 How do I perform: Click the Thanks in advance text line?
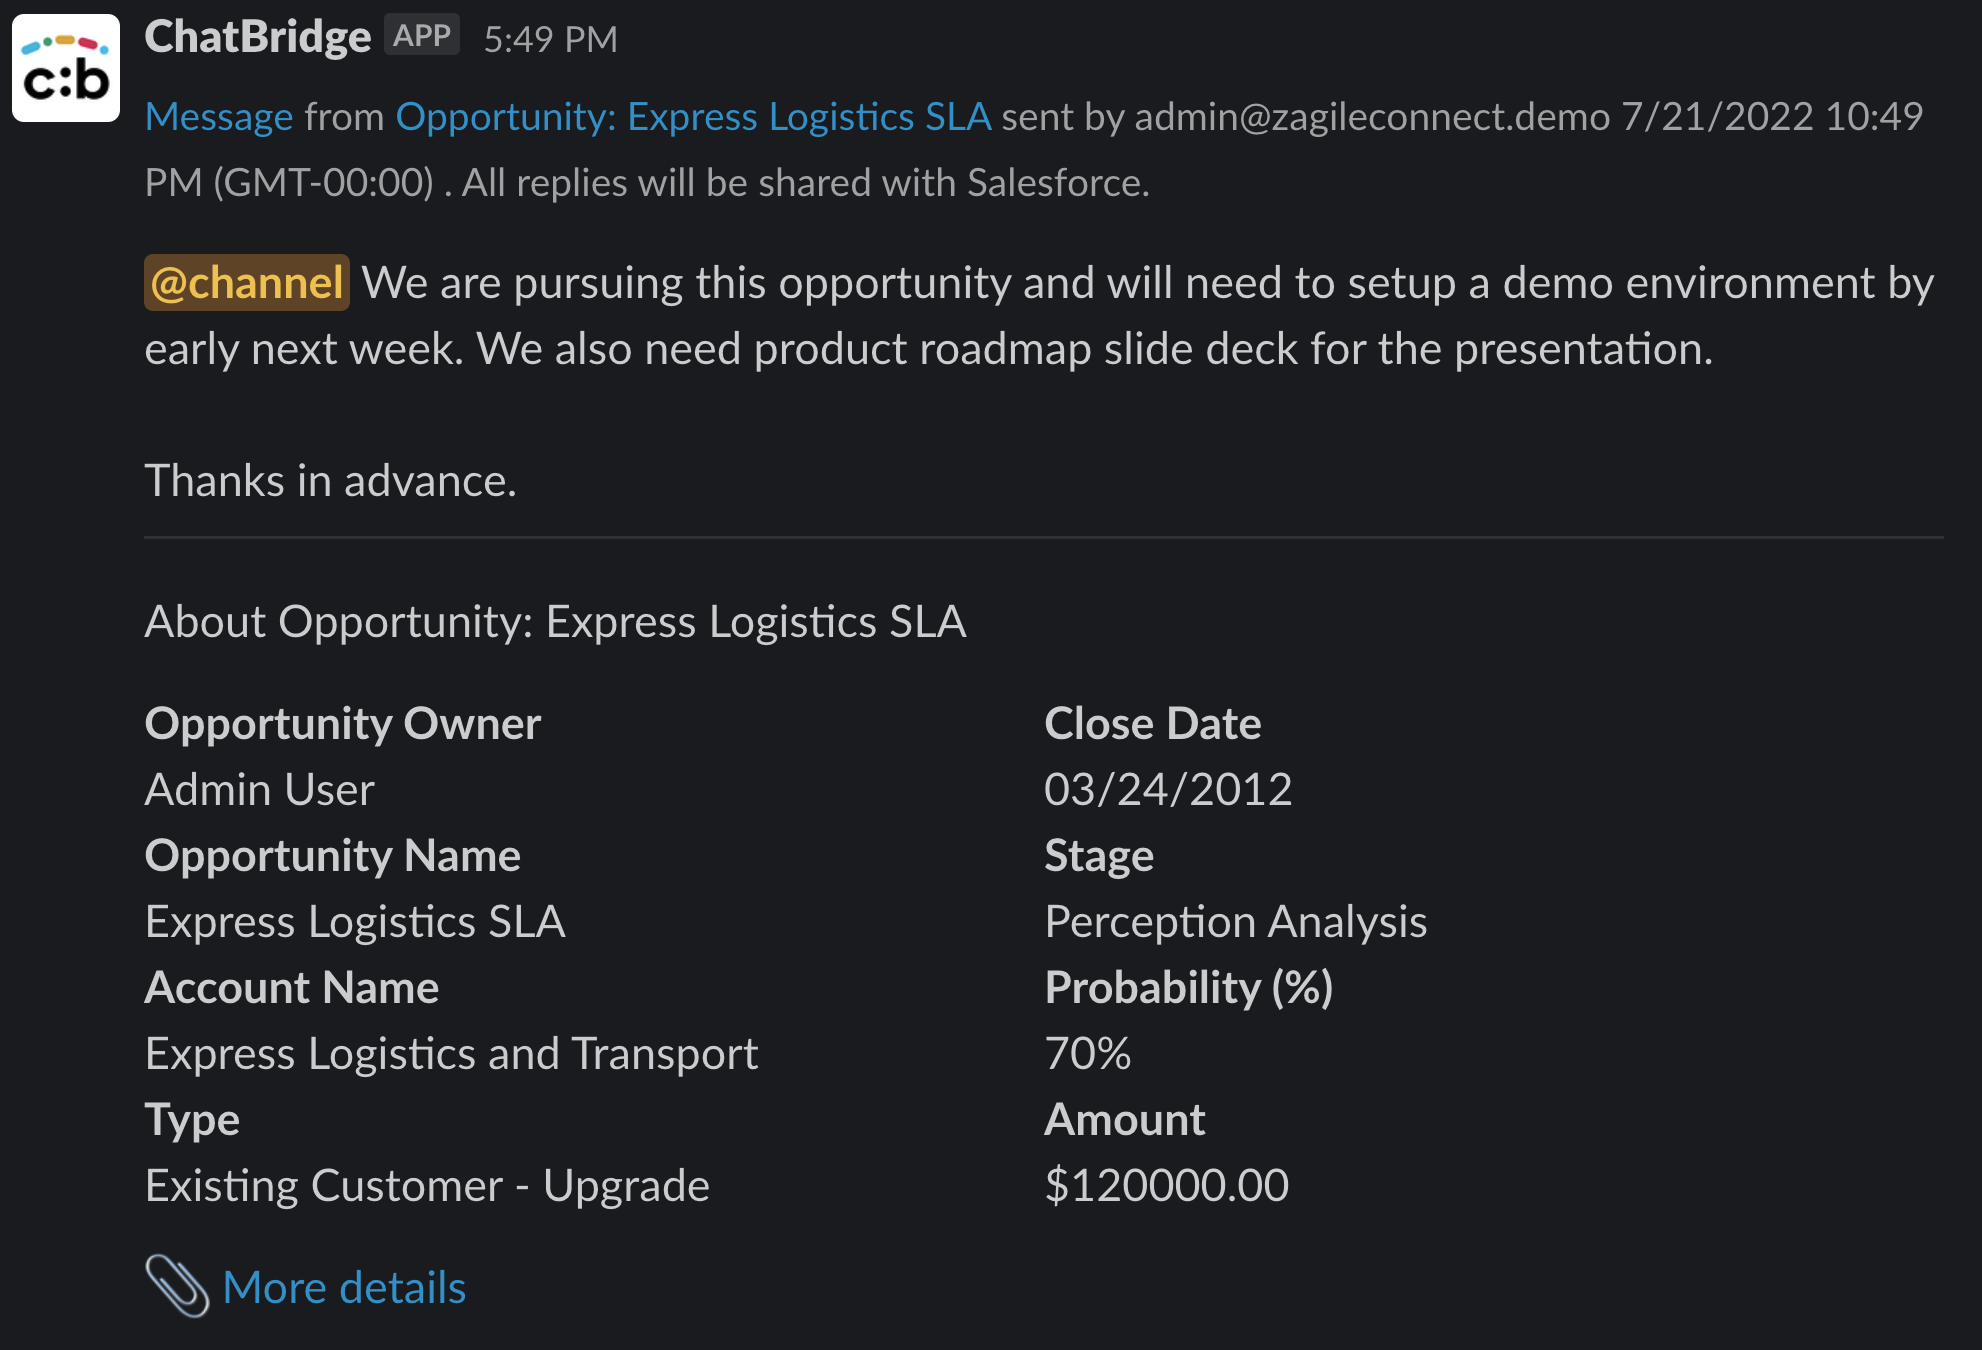click(330, 481)
